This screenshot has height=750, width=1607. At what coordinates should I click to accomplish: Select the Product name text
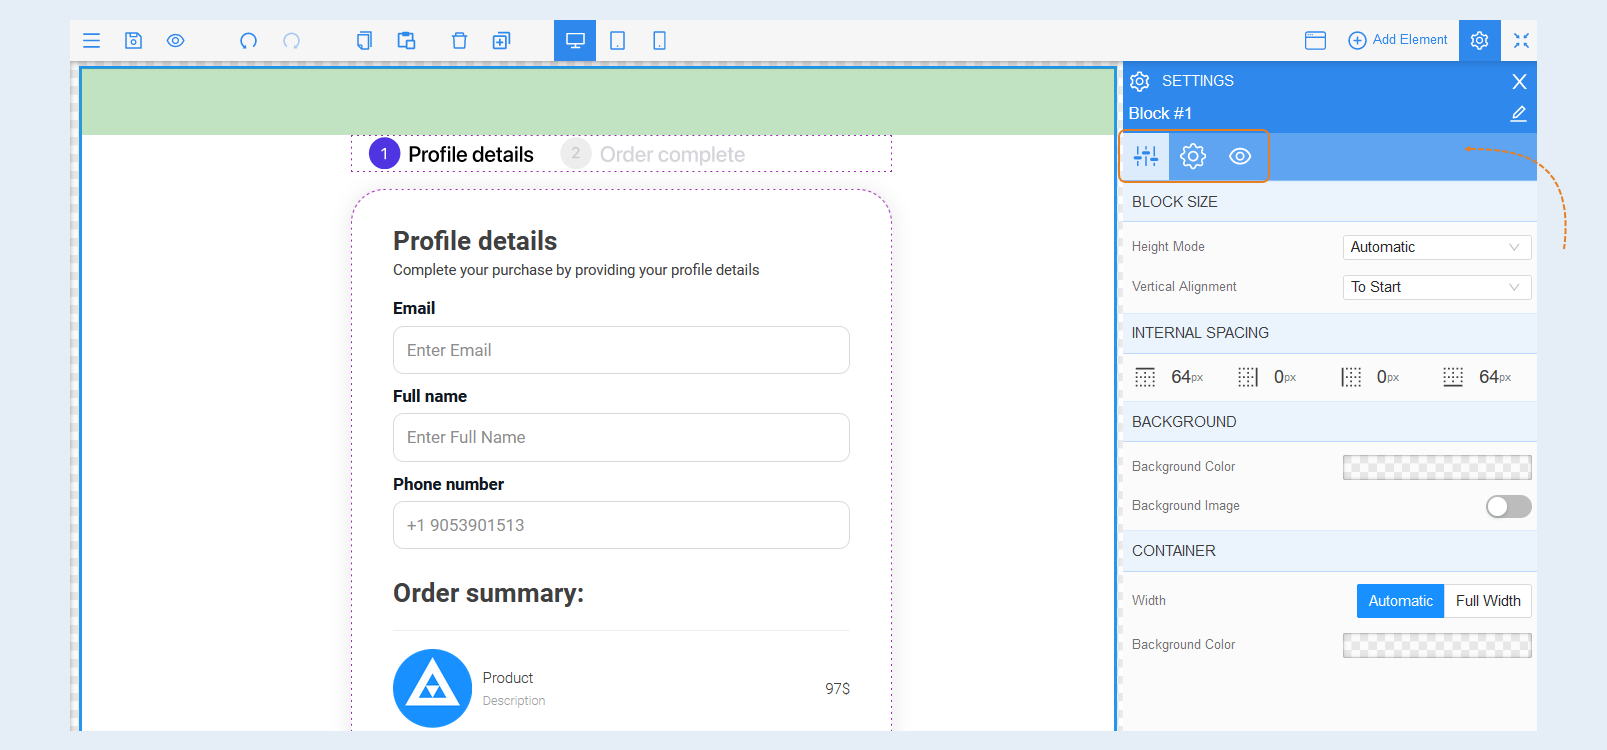tap(508, 678)
